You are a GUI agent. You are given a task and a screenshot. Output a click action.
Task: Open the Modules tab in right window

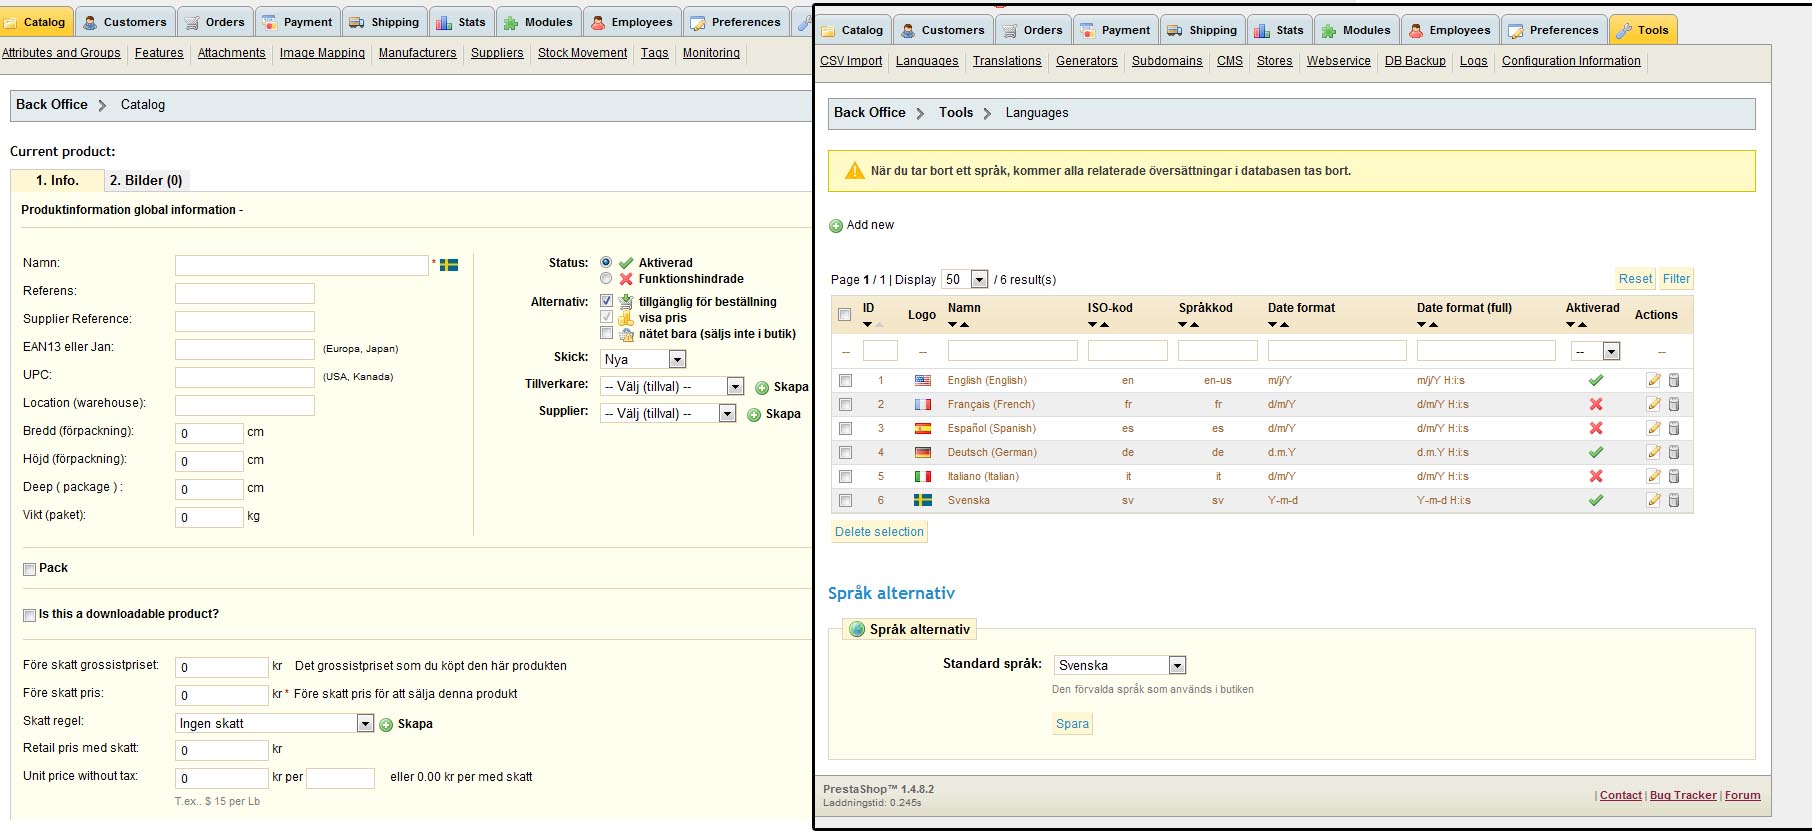pos(1356,30)
